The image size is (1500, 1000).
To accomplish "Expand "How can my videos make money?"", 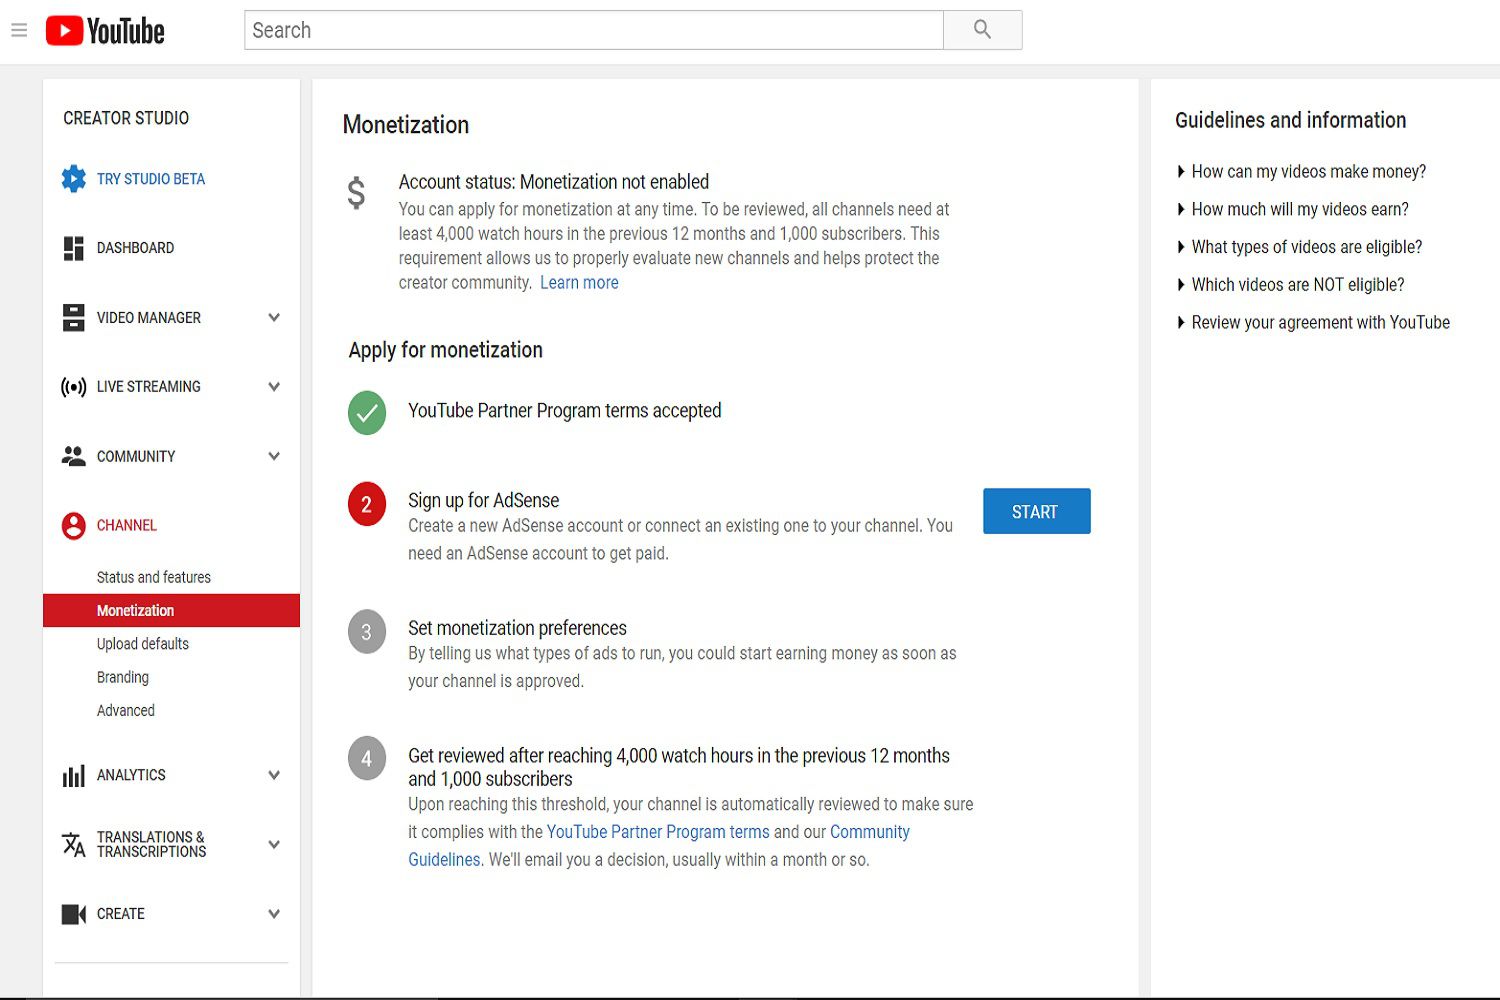I will pos(1308,172).
